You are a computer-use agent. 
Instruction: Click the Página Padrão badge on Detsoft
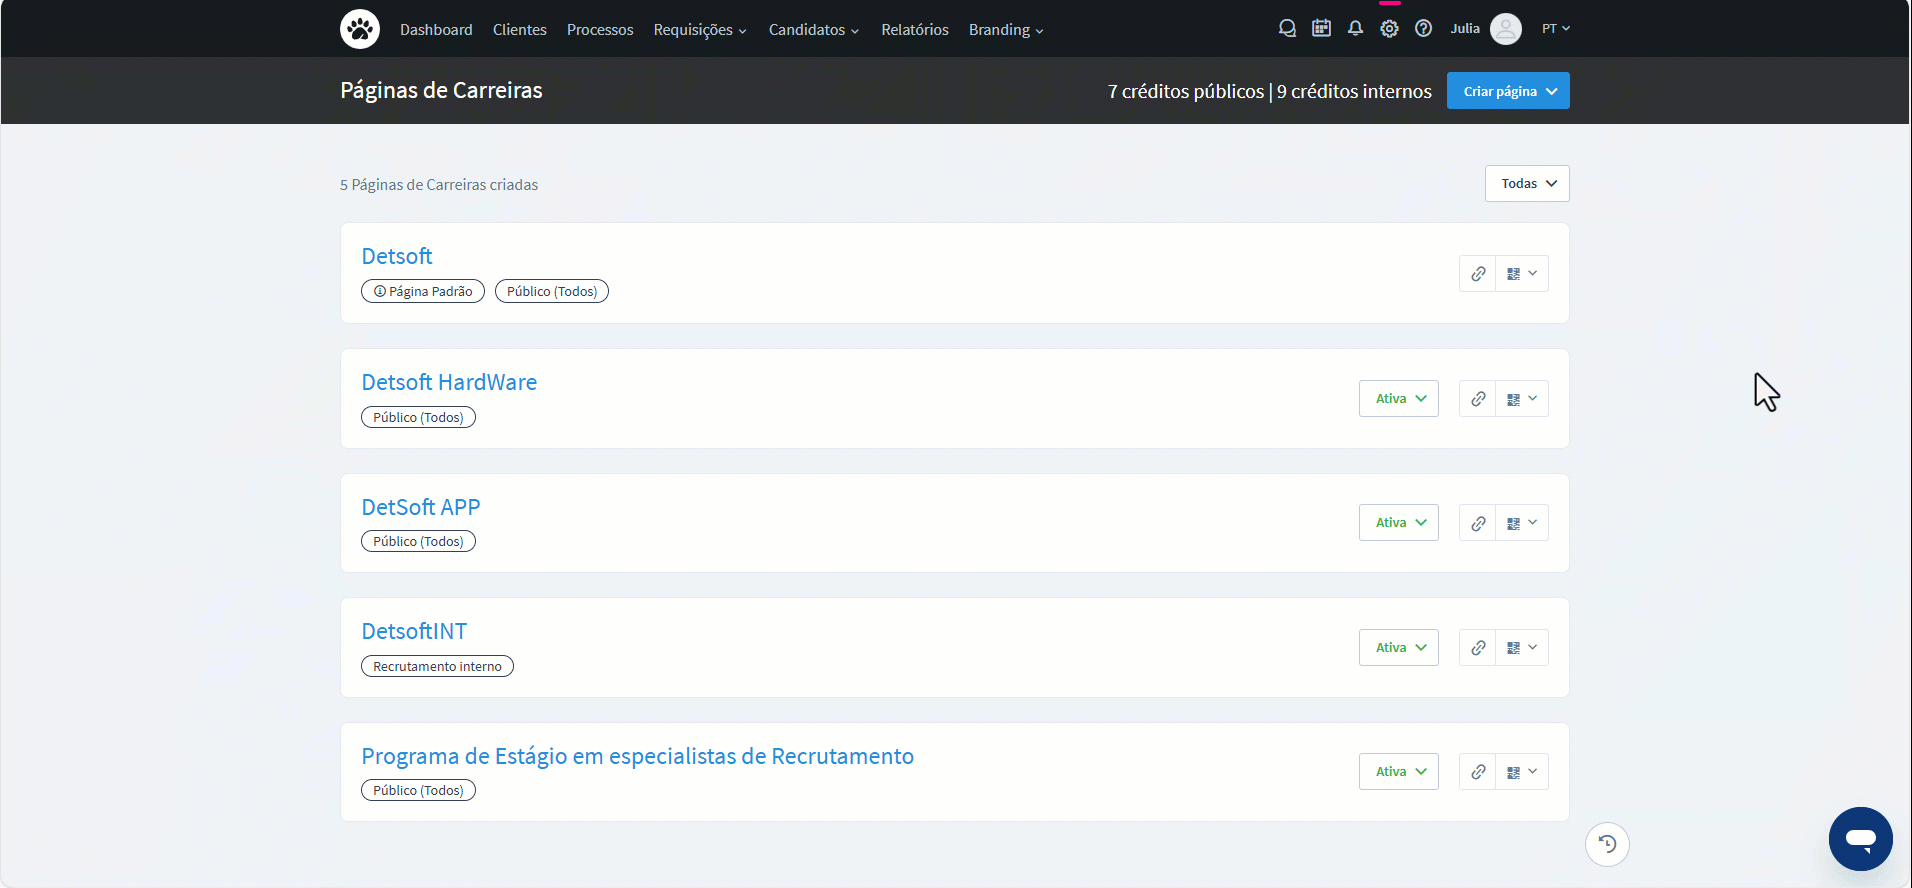click(x=423, y=292)
